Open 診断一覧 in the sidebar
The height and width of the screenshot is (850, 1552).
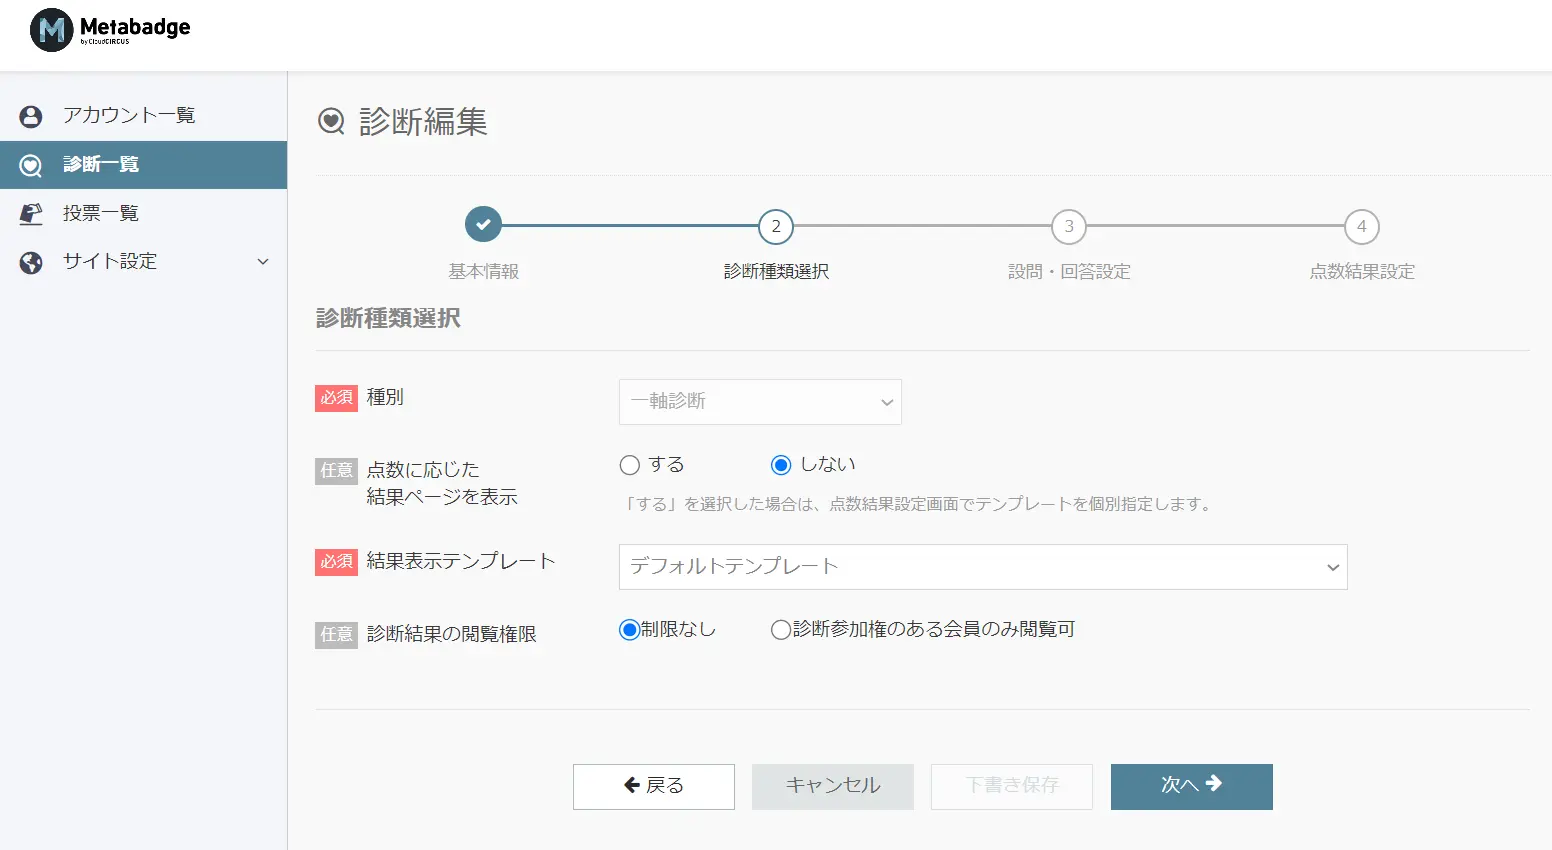(143, 165)
